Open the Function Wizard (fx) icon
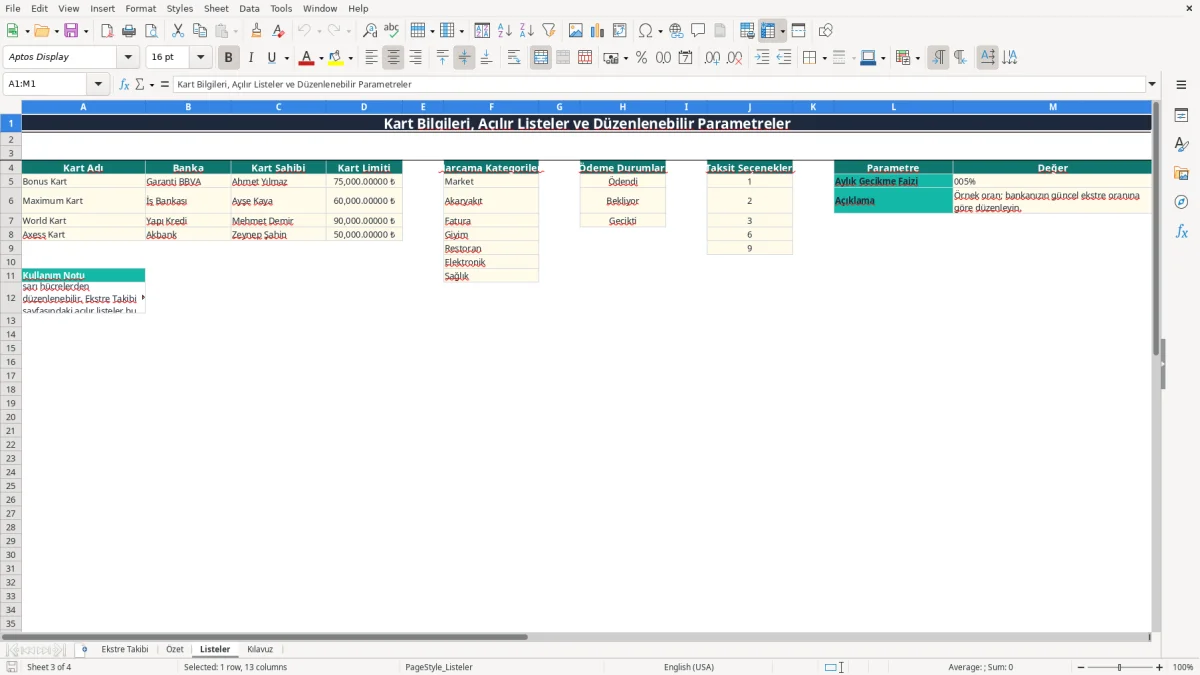1200x675 pixels. pos(124,84)
